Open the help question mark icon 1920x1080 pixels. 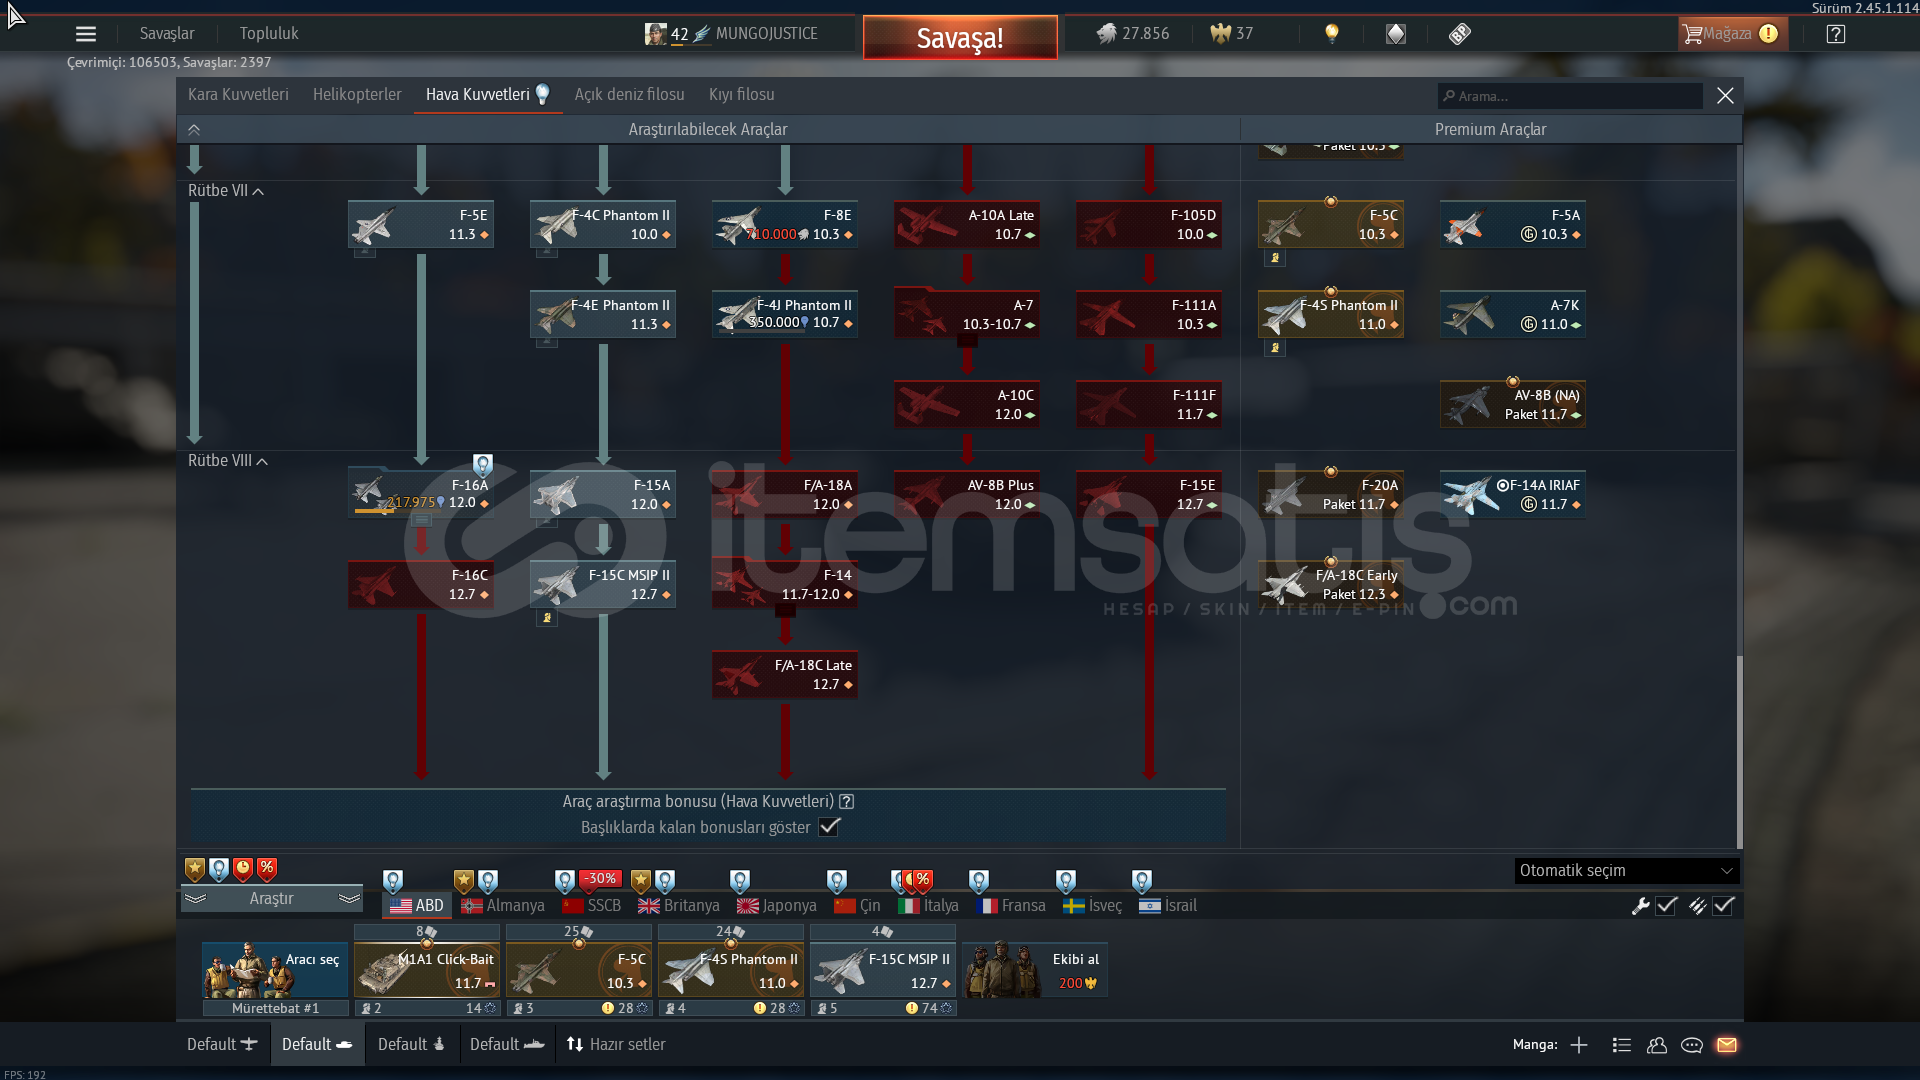pos(1836,34)
